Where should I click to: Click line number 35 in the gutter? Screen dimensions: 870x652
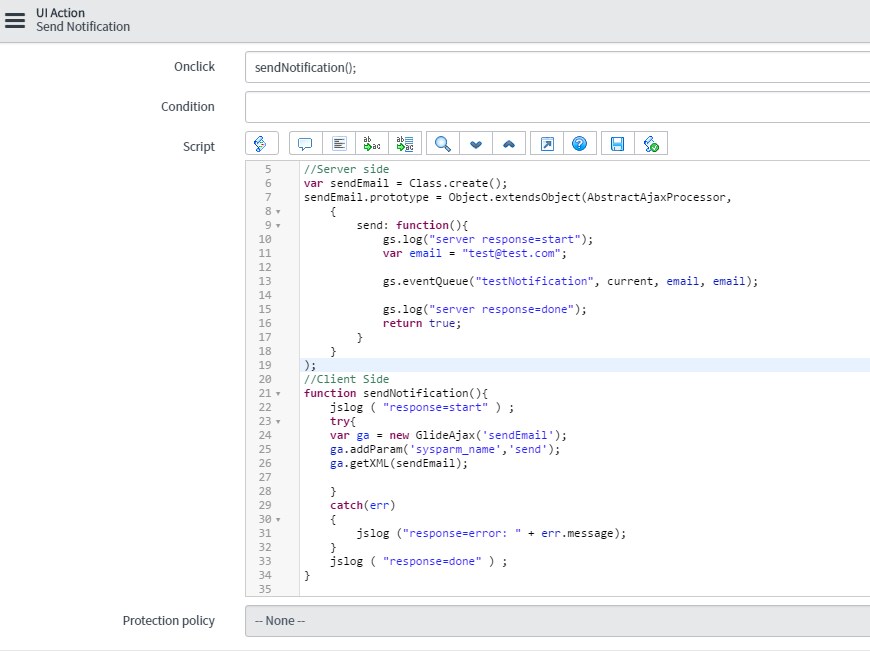265,589
